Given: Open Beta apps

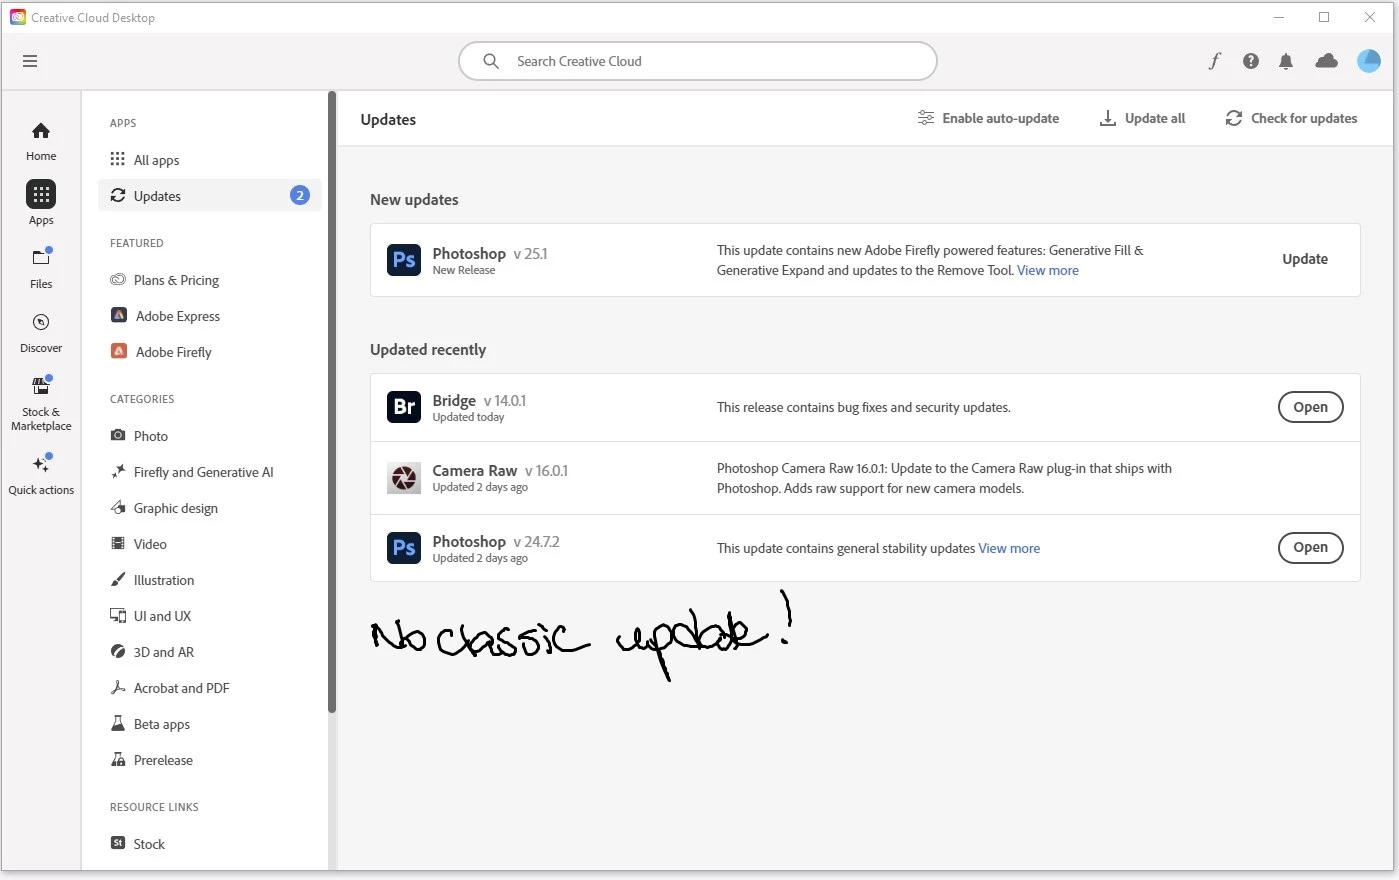Looking at the screenshot, I should (x=150, y=724).
